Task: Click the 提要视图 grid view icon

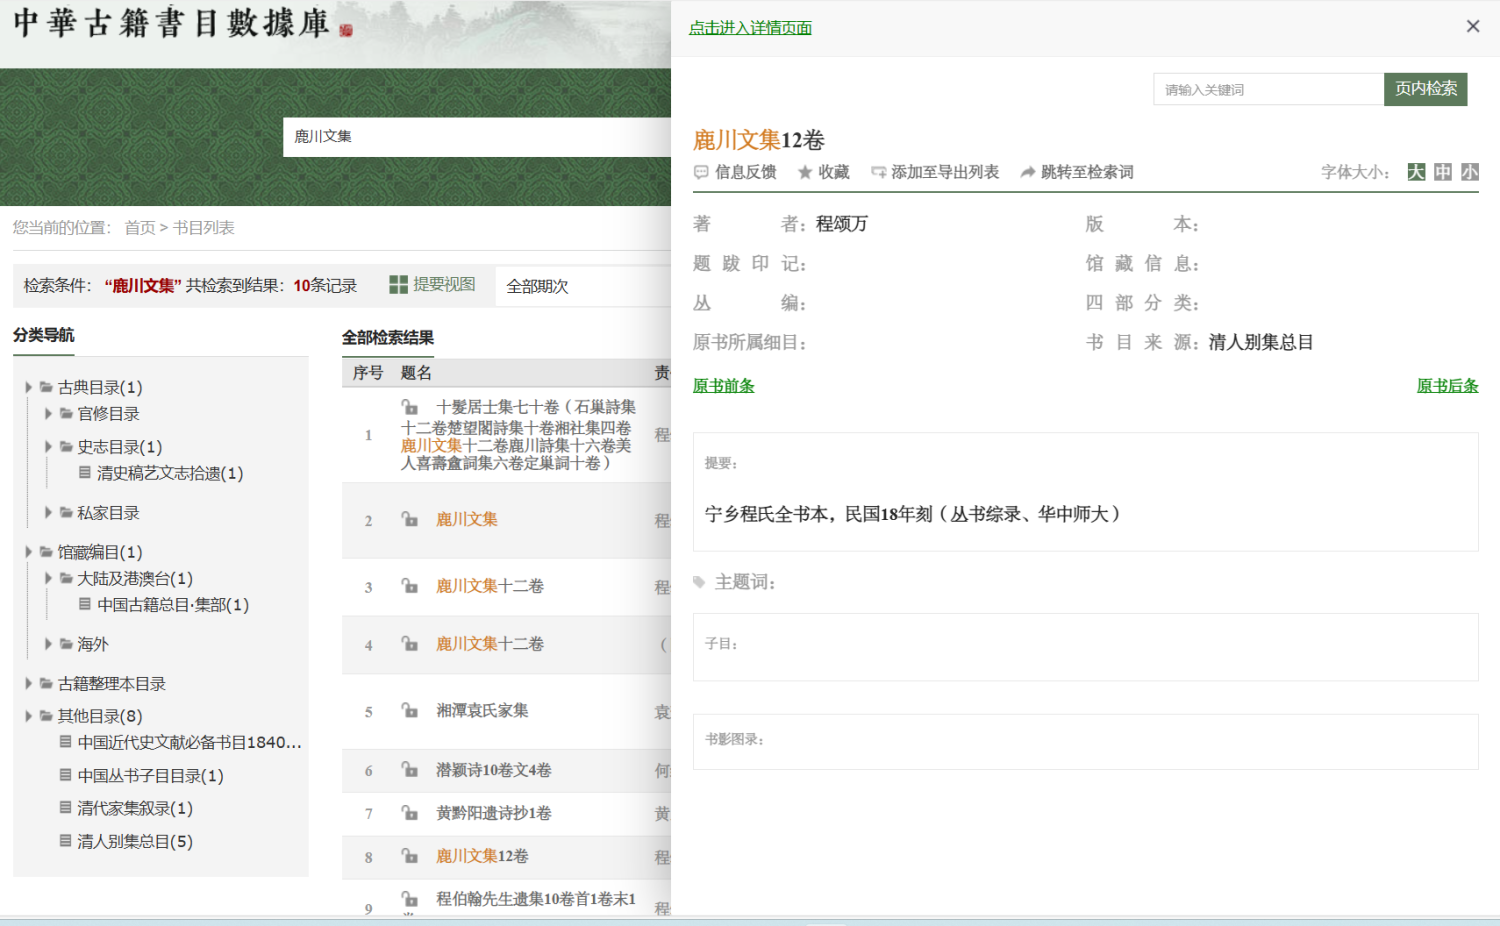Action: (x=397, y=285)
